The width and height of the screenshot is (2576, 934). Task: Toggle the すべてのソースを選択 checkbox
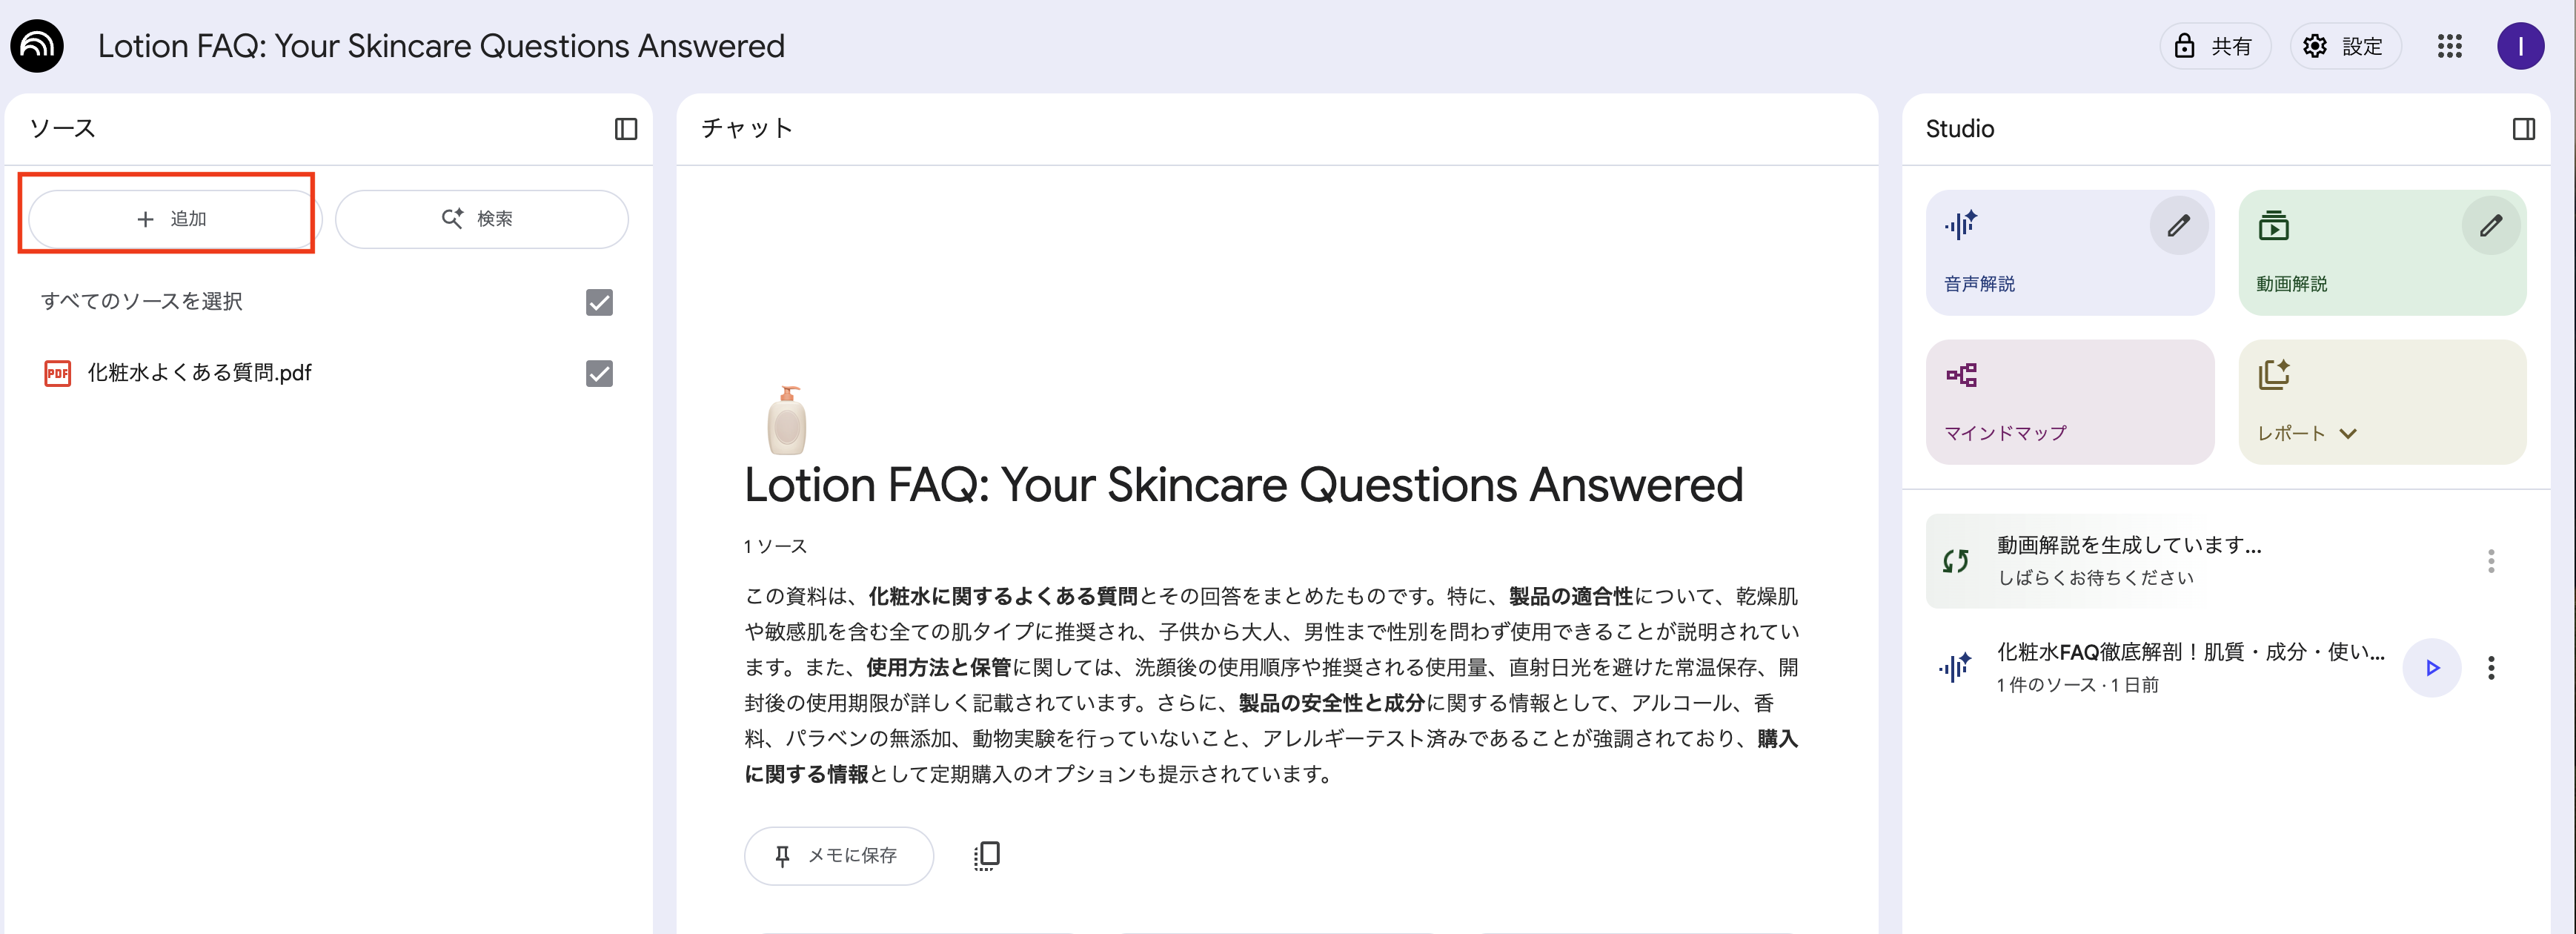(x=599, y=302)
